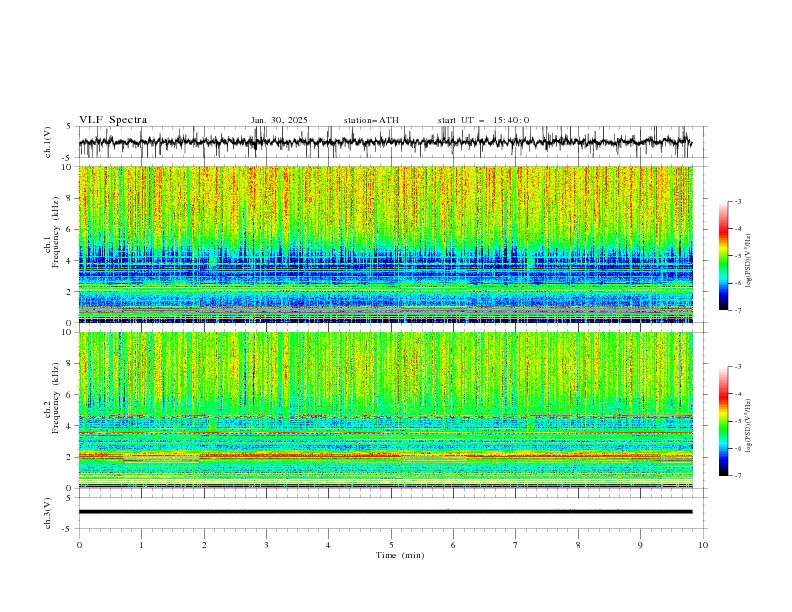
Task: Click the "VLF Spectra" plot title
Action: (113, 120)
